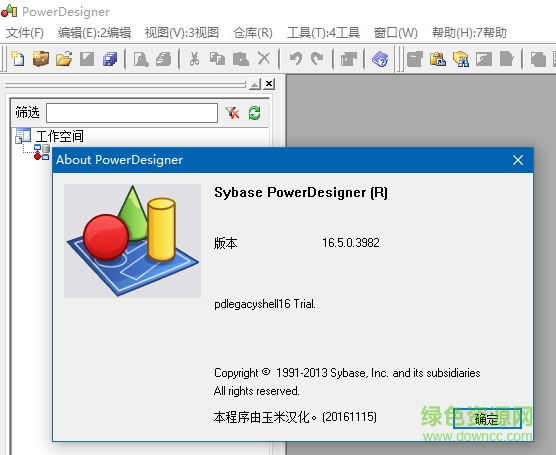Click the Open folder toolbar icon
The height and width of the screenshot is (455, 556).
coord(64,59)
